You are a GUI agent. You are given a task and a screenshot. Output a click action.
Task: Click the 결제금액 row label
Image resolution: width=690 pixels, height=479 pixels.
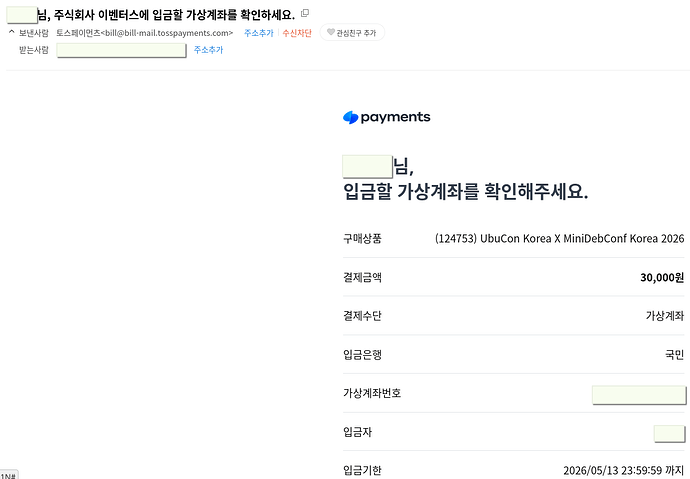[362, 278]
